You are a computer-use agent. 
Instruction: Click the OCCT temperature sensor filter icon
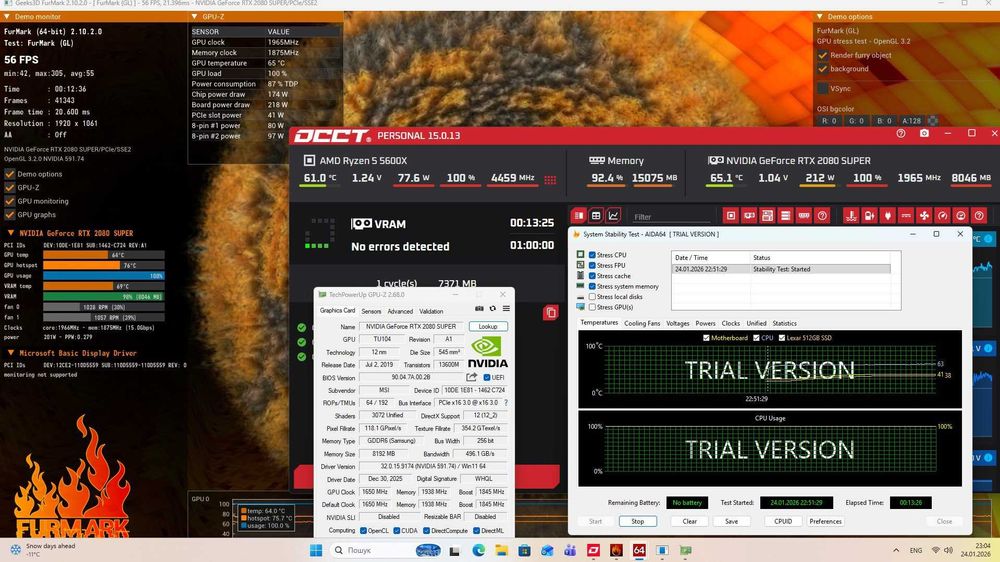pyautogui.click(x=851, y=216)
